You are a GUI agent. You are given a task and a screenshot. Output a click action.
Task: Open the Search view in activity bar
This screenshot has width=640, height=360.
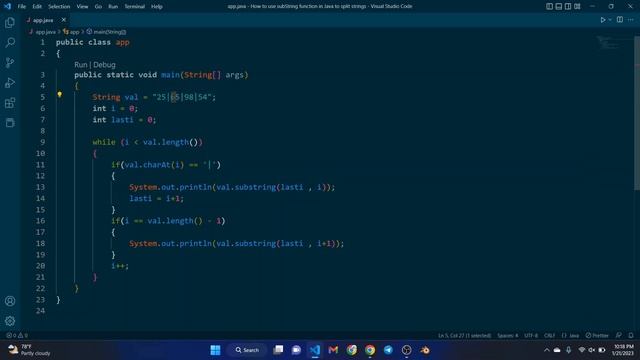tap(10, 42)
